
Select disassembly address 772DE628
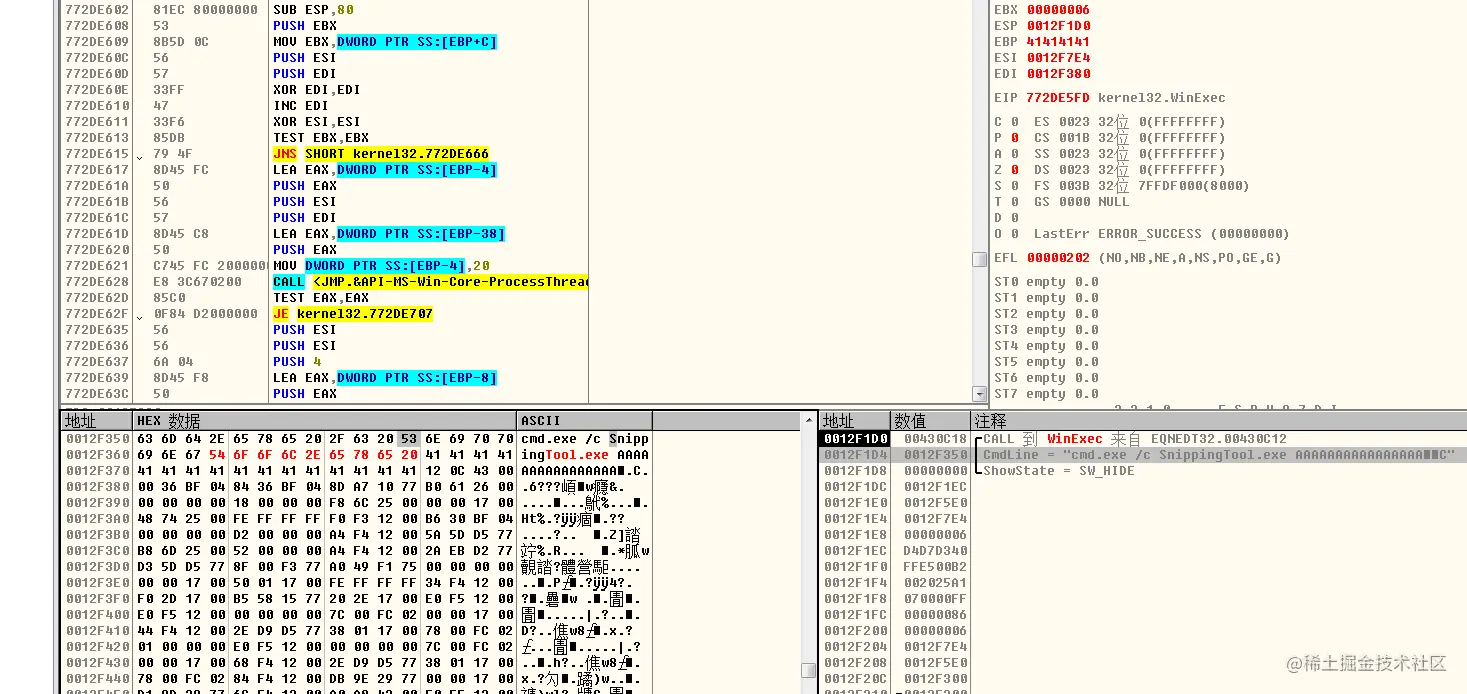click(97, 282)
